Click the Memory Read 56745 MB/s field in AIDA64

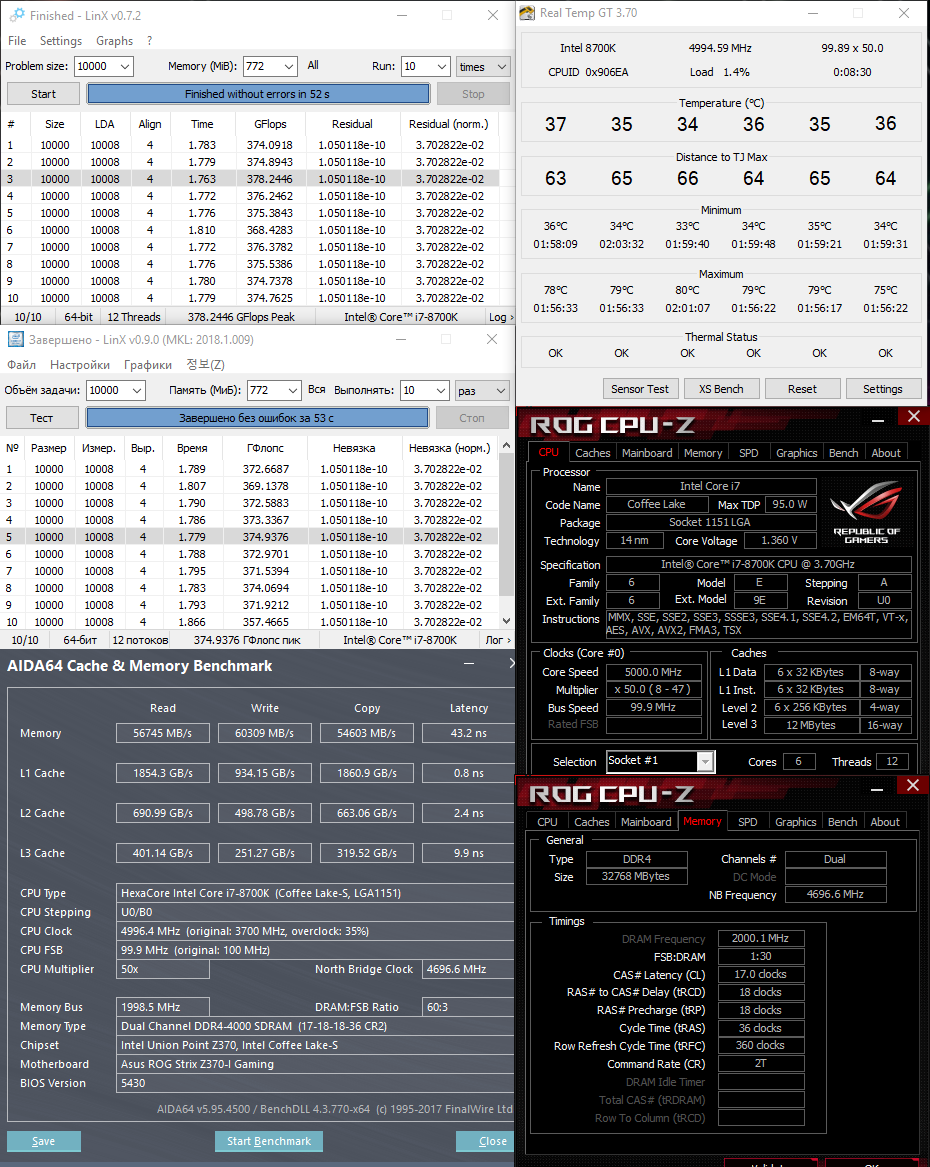click(x=162, y=733)
